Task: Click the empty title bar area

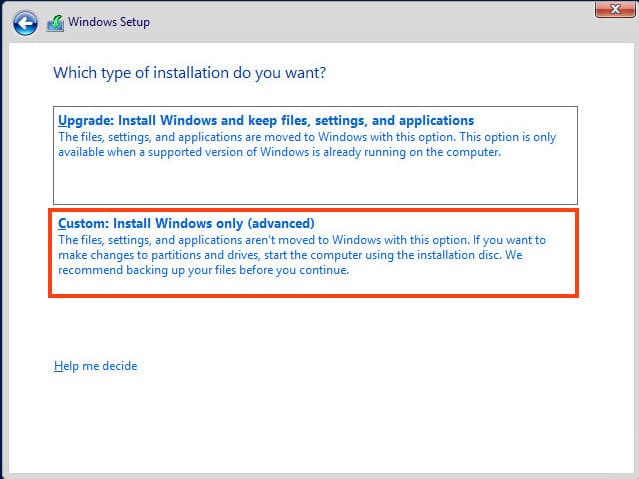Action: tap(350, 20)
